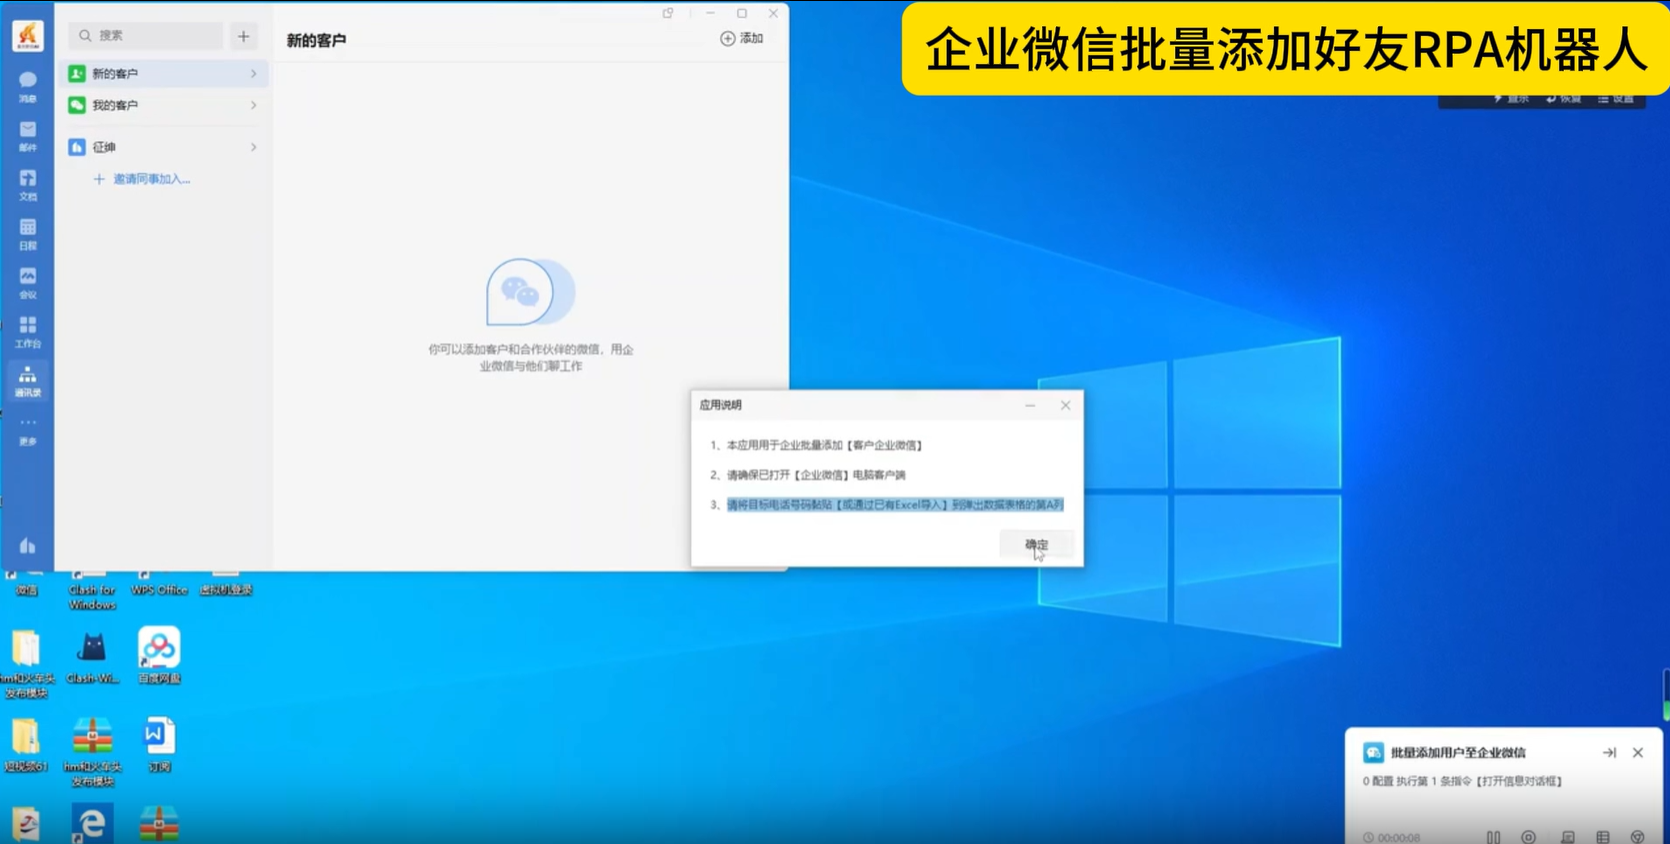Screen dimensions: 1670x844
Task: Open the 消息 messages tab in WeCom sidebar
Action: coord(28,86)
